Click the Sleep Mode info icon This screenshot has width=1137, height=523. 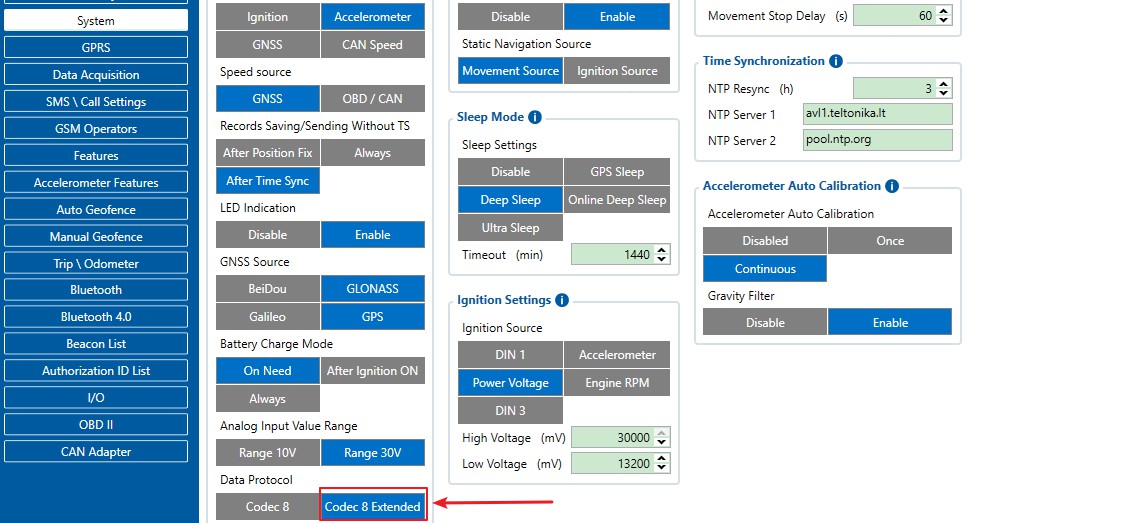(535, 117)
